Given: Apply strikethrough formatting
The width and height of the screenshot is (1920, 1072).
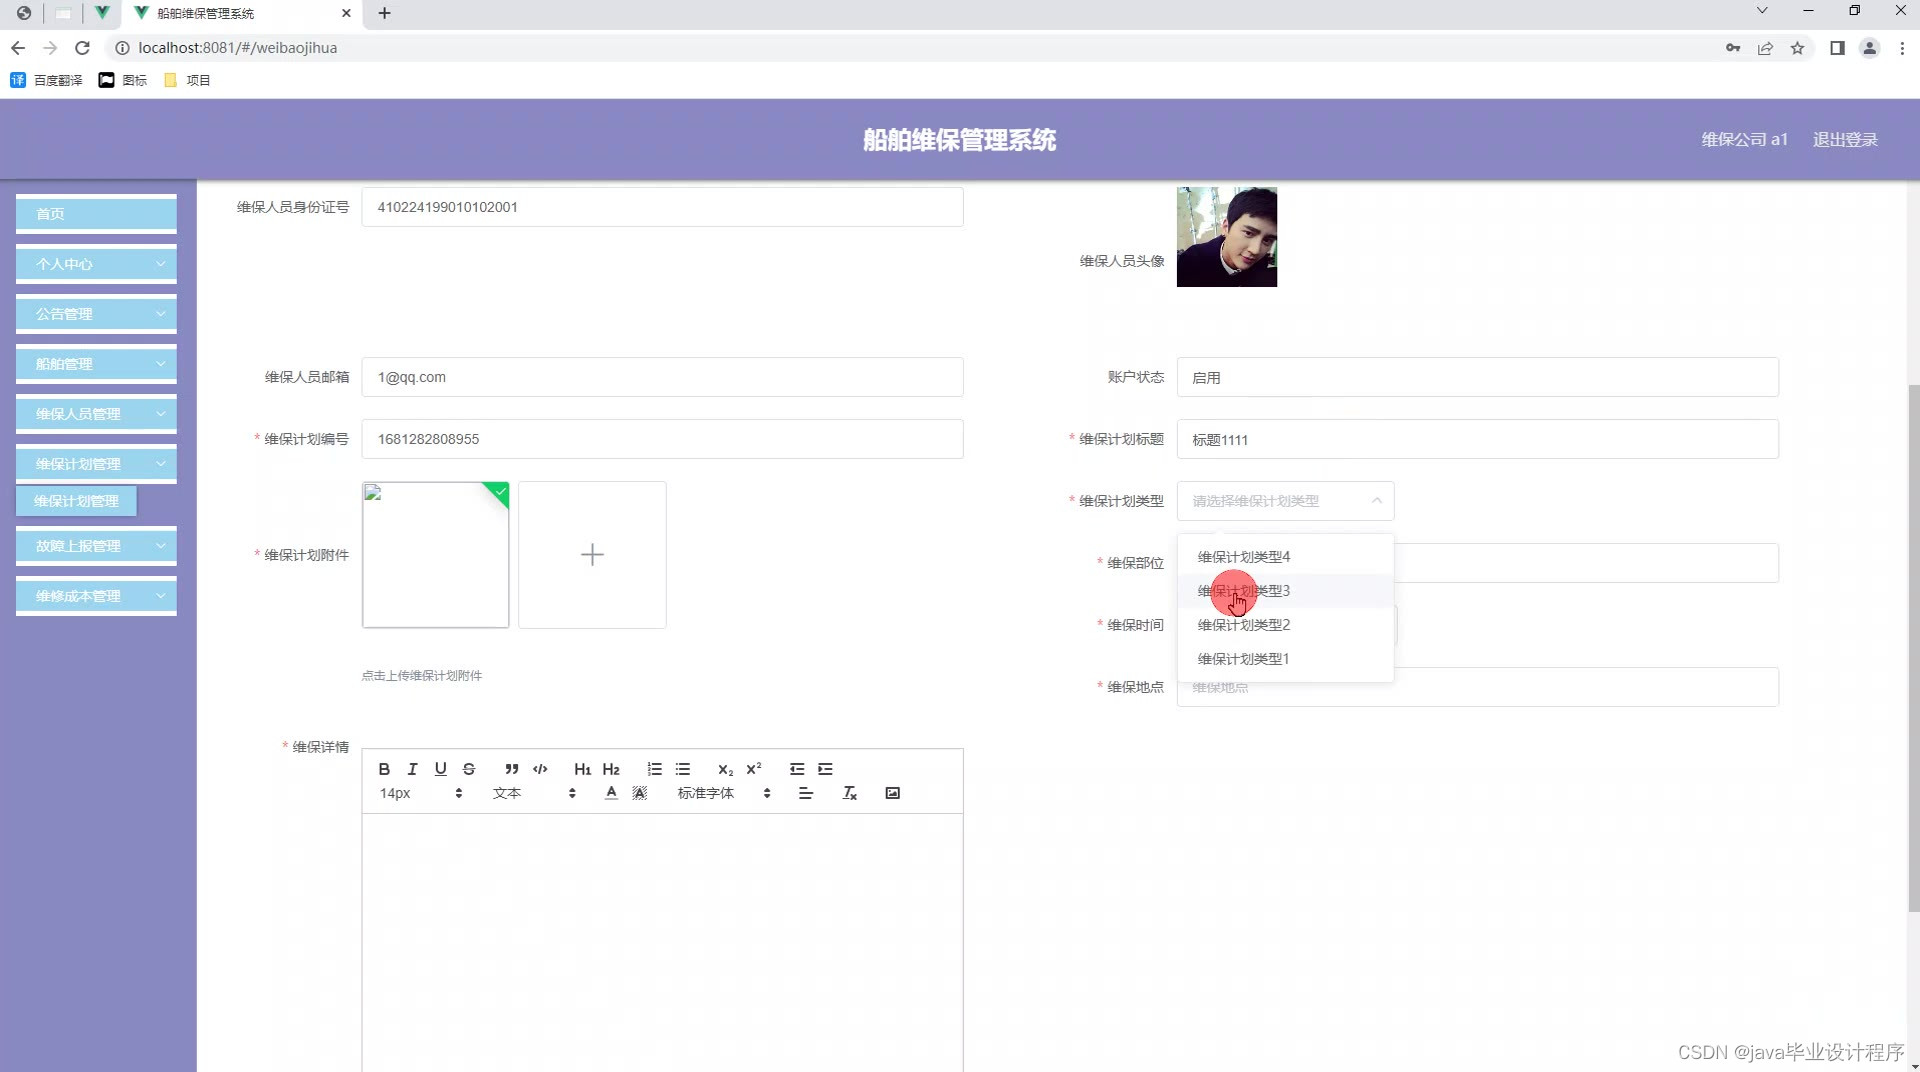Looking at the screenshot, I should pos(468,769).
